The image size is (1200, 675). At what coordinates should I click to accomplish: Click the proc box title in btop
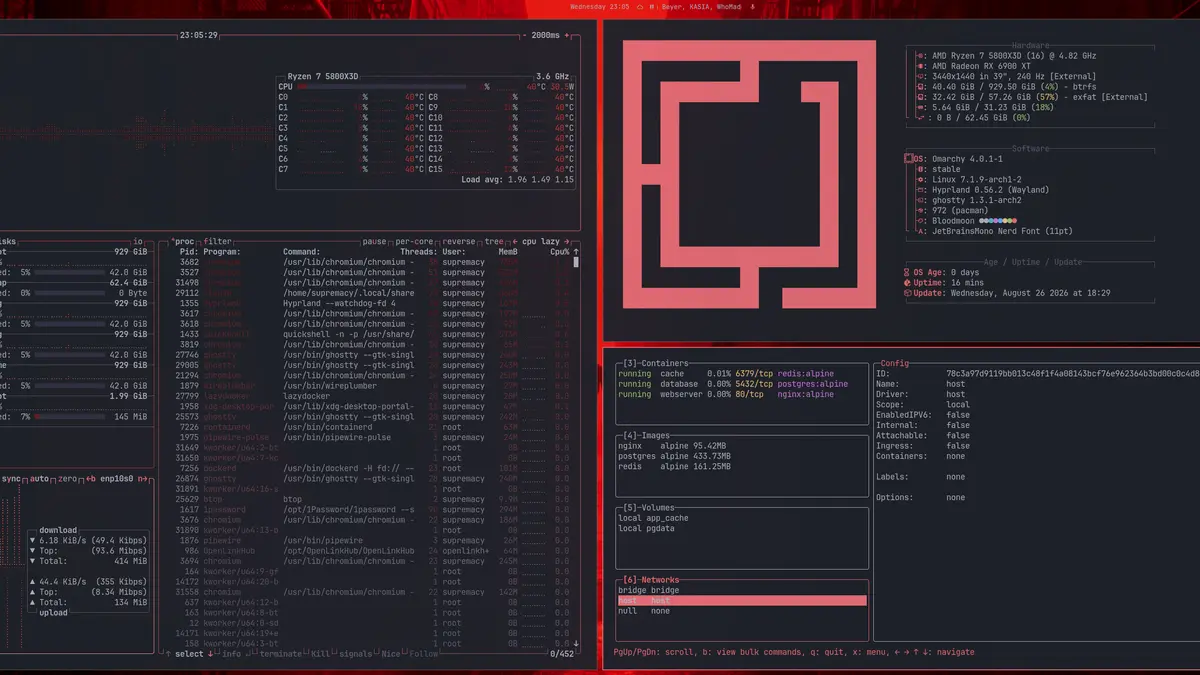click(x=183, y=242)
